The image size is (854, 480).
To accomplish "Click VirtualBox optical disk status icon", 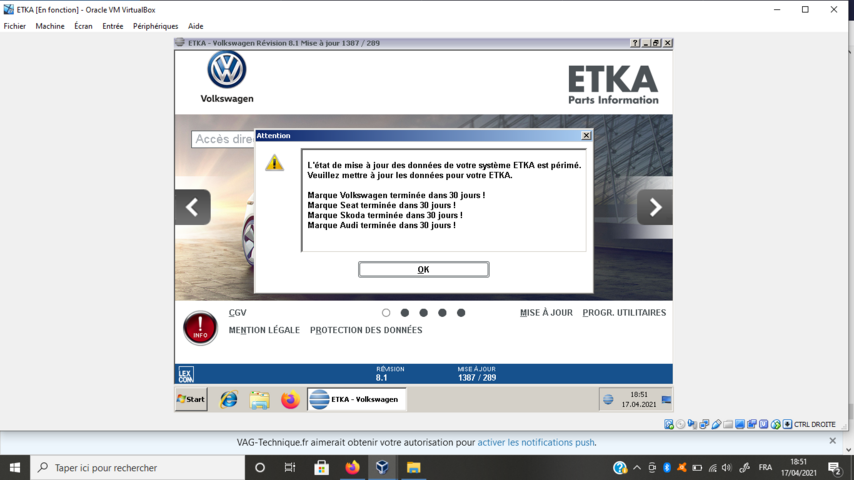I will click(x=680, y=424).
